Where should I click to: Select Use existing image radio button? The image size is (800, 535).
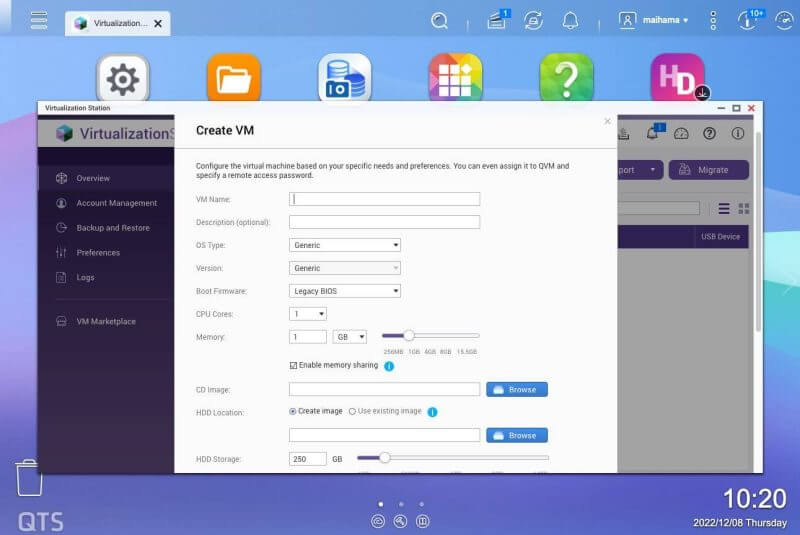(x=352, y=411)
